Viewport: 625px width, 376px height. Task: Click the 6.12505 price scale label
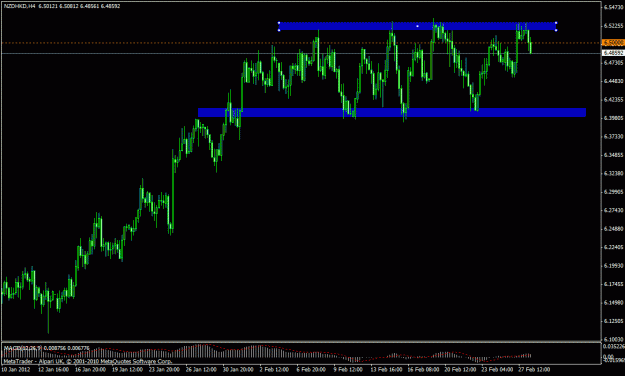coord(613,321)
